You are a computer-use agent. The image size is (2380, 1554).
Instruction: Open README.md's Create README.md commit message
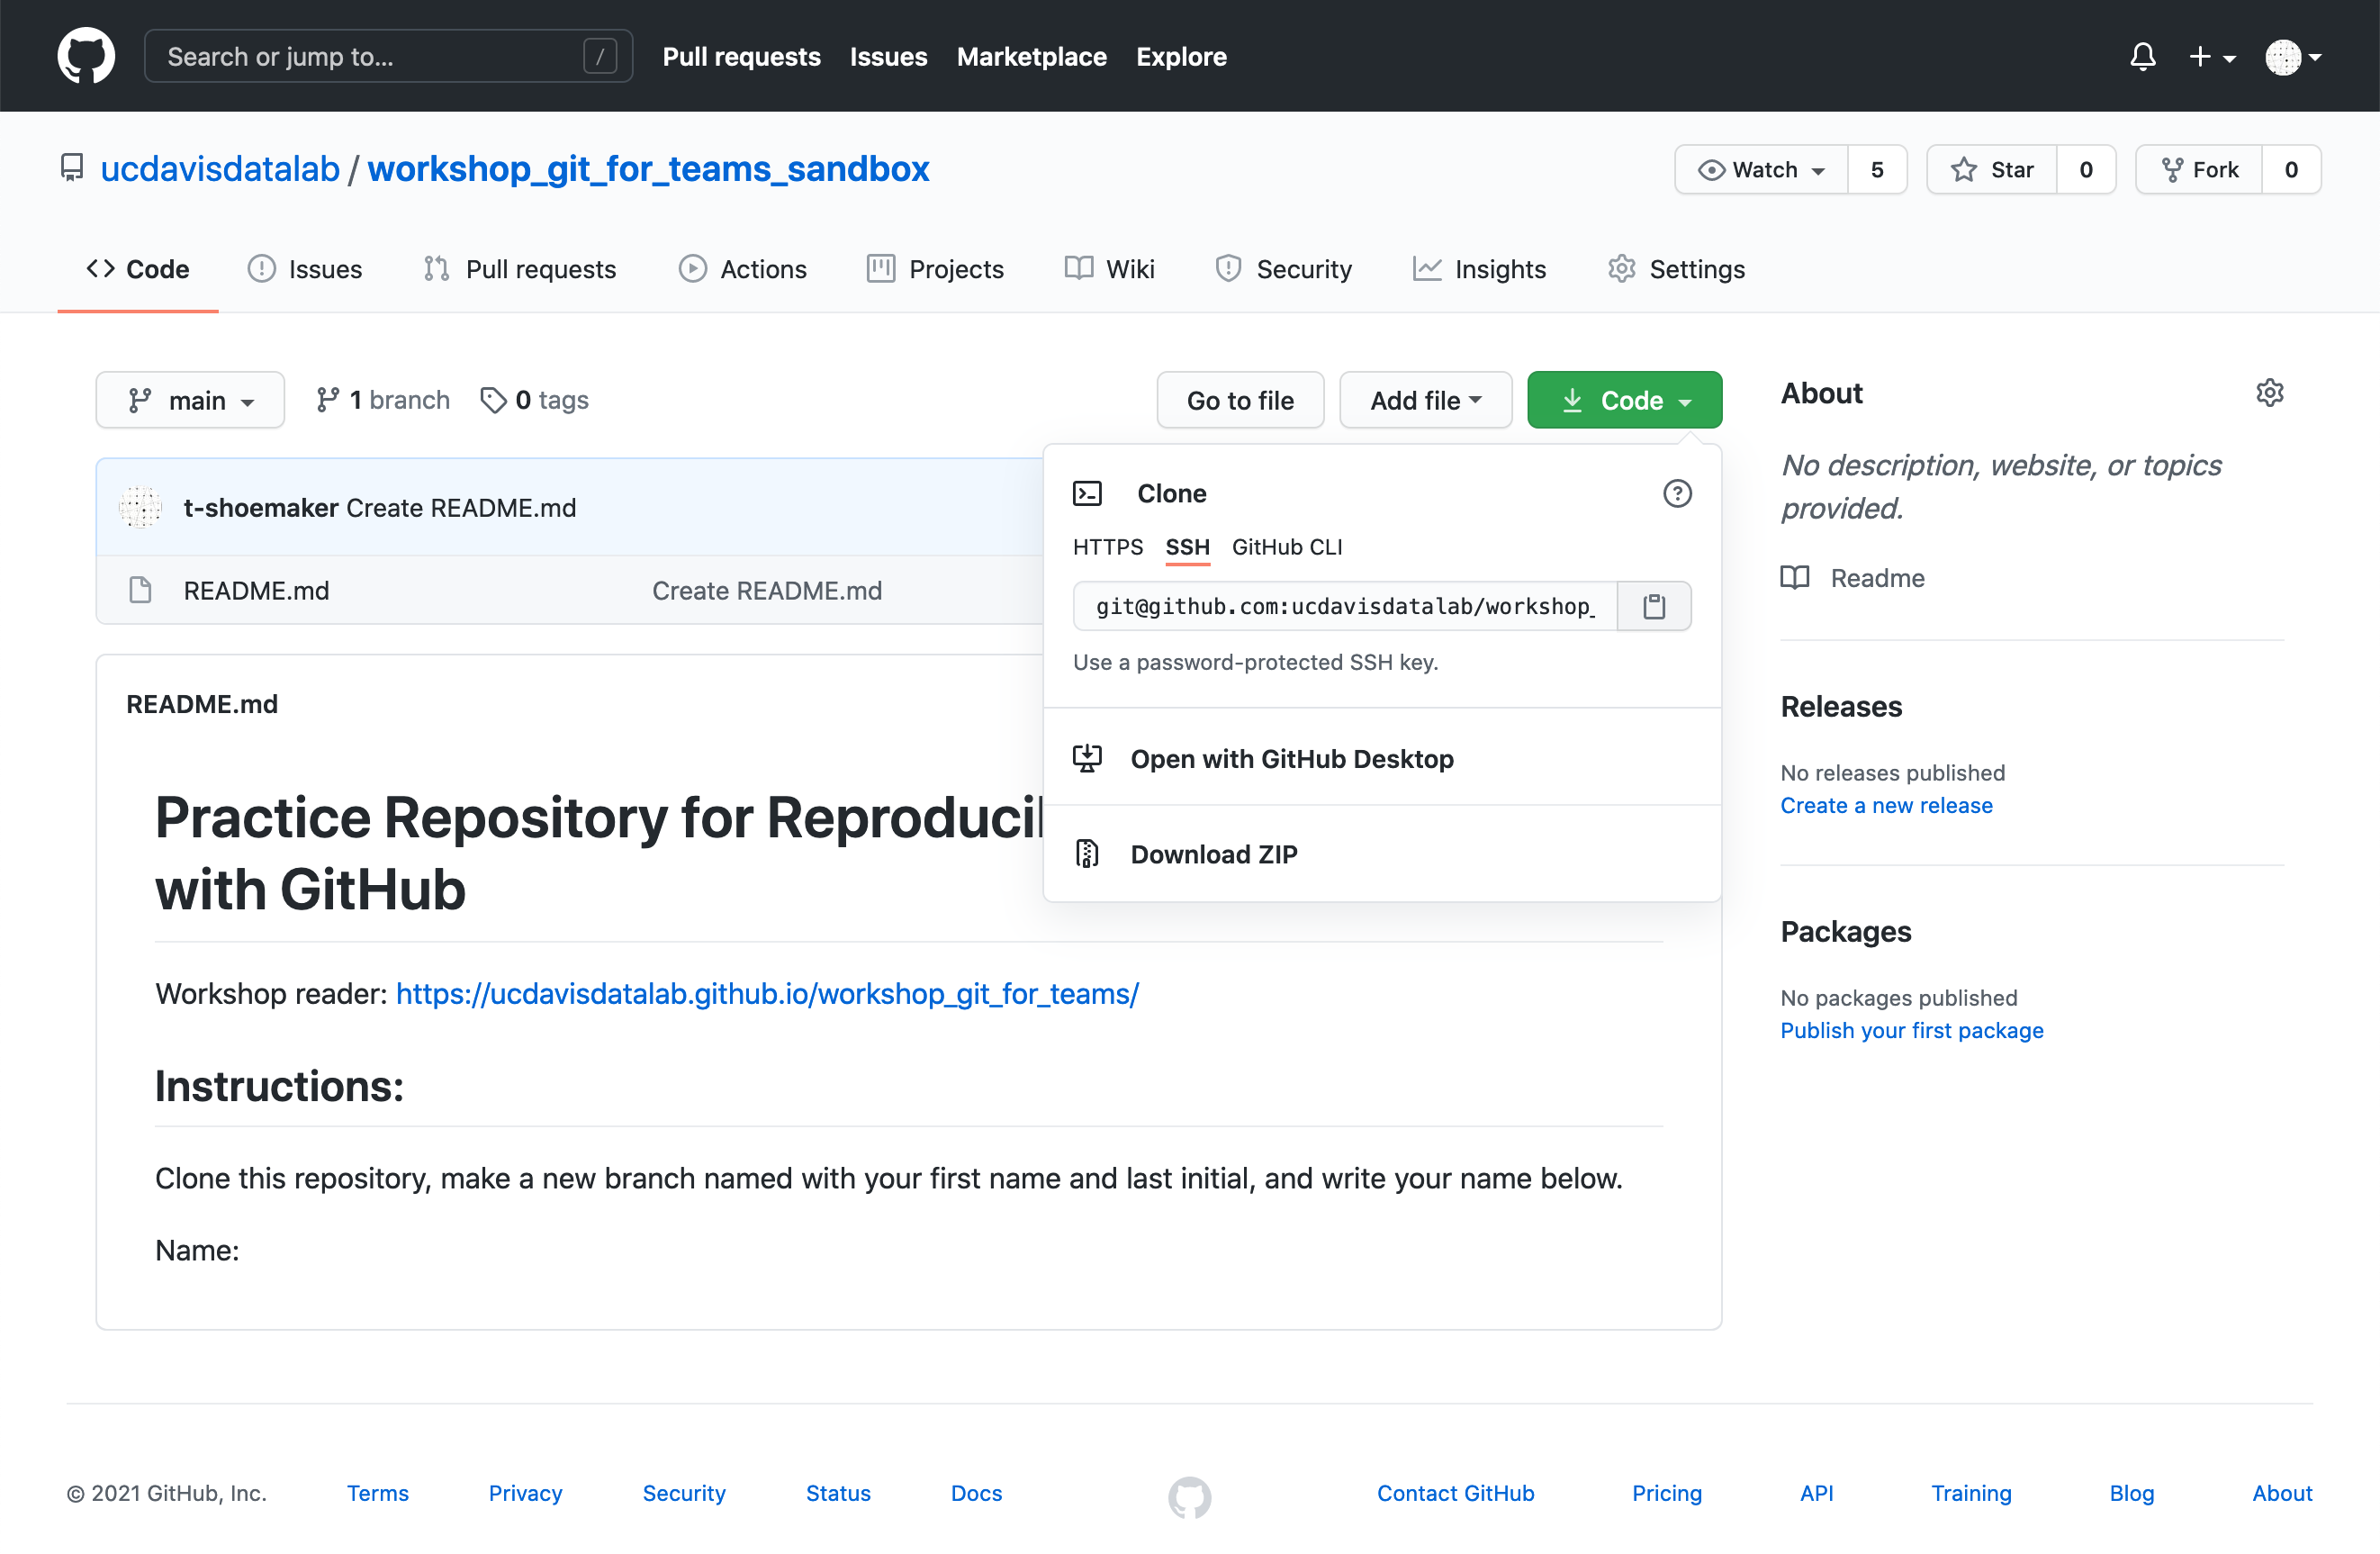tap(767, 591)
